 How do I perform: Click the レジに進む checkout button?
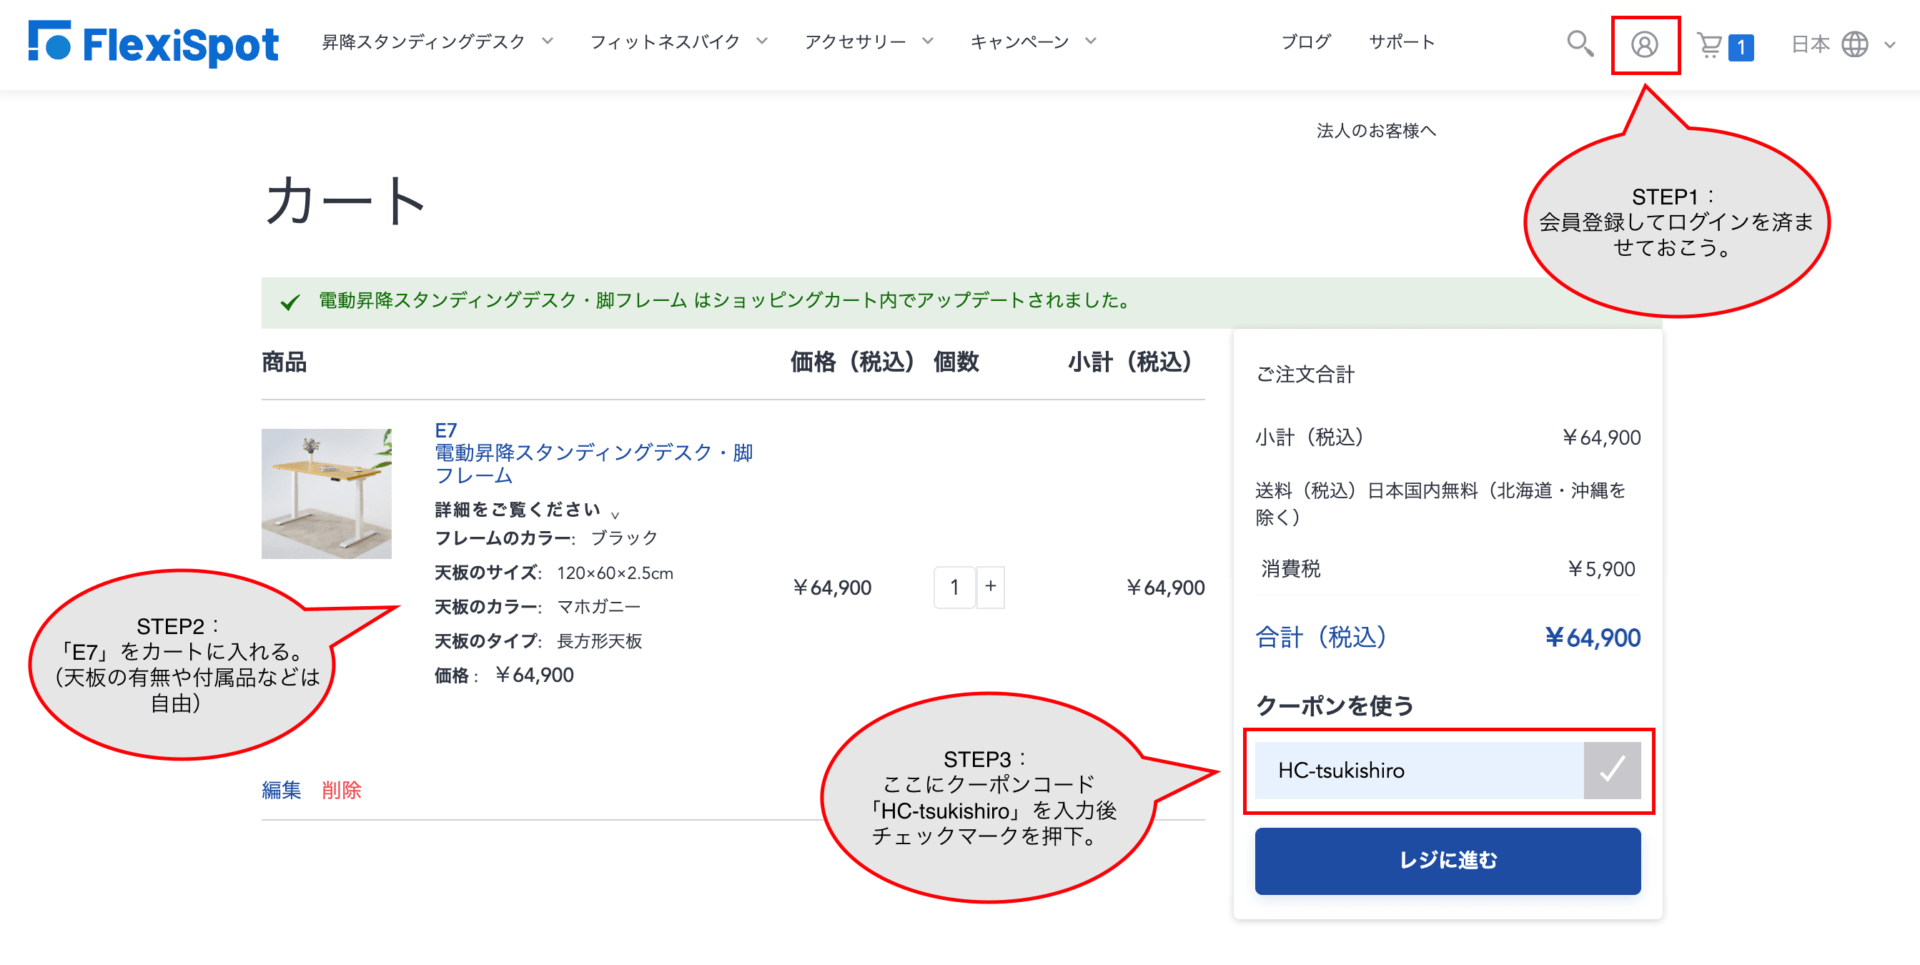coord(1448,861)
